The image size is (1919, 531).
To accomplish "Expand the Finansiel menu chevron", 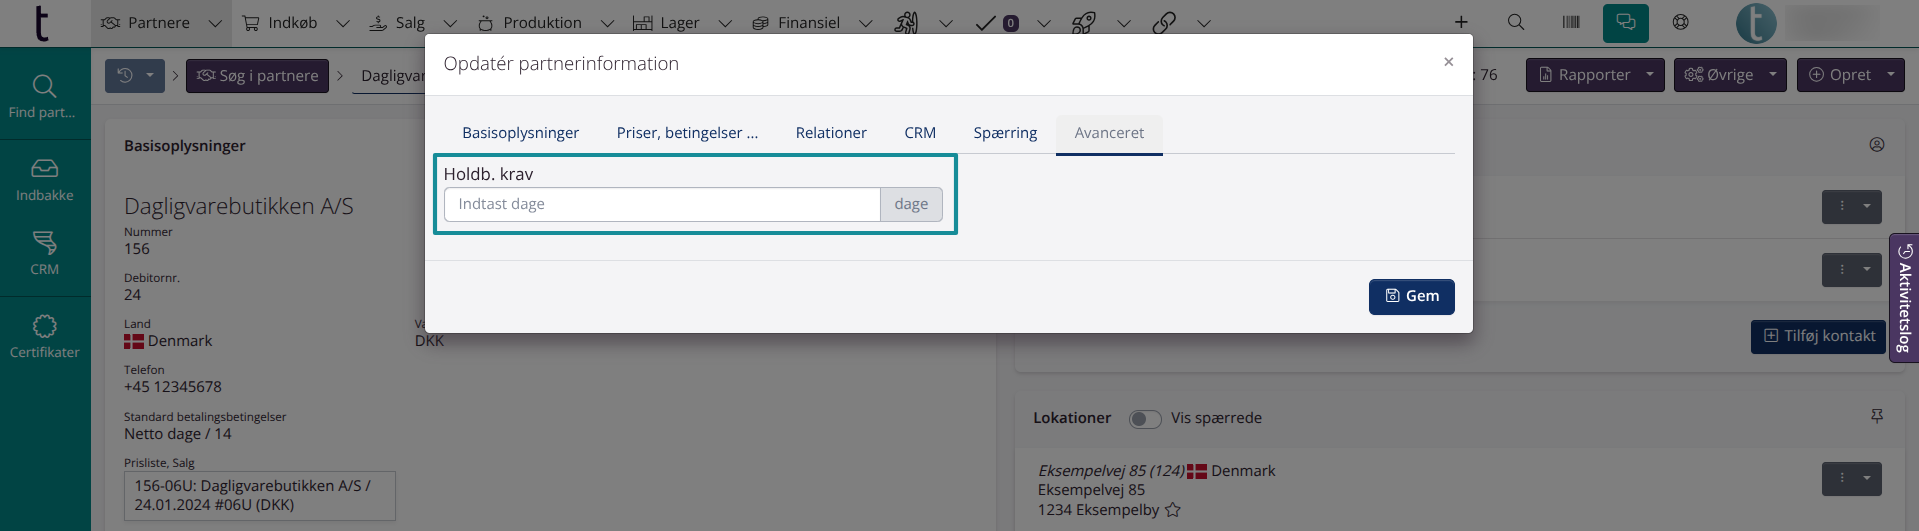I will pyautogui.click(x=866, y=23).
